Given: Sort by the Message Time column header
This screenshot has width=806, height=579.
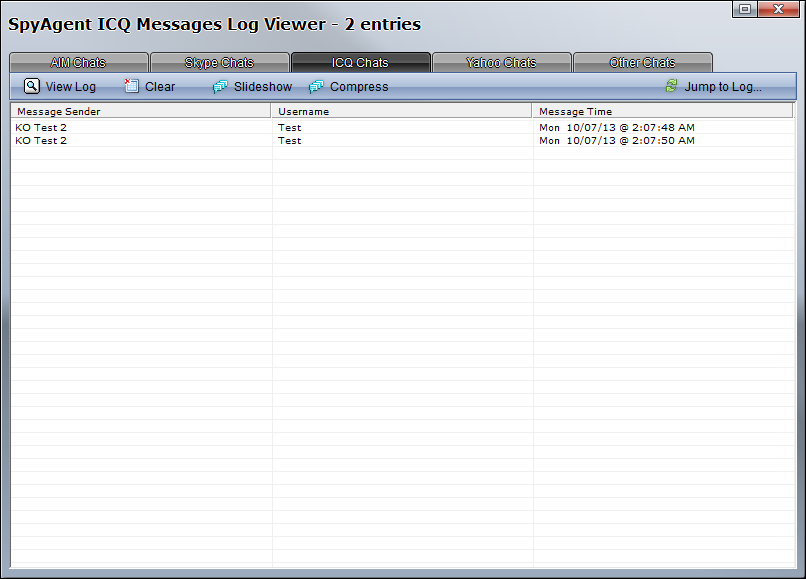Looking at the screenshot, I should click(662, 111).
